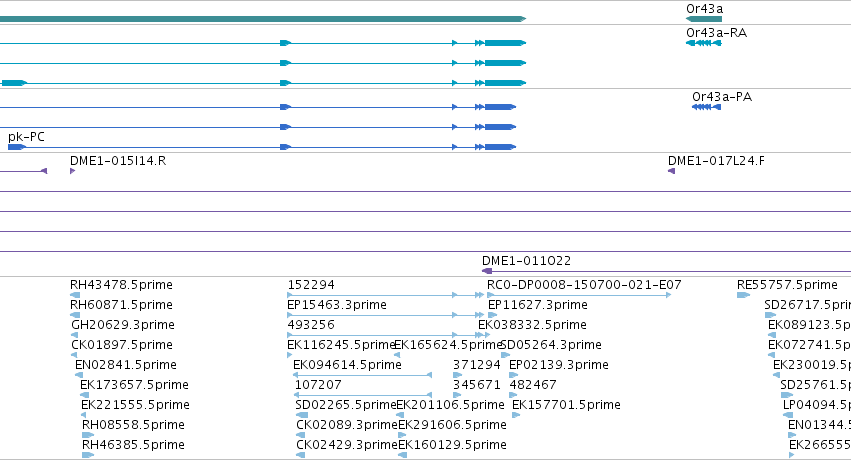Select the Or43a-RA transcript exon glyph

coord(704,43)
